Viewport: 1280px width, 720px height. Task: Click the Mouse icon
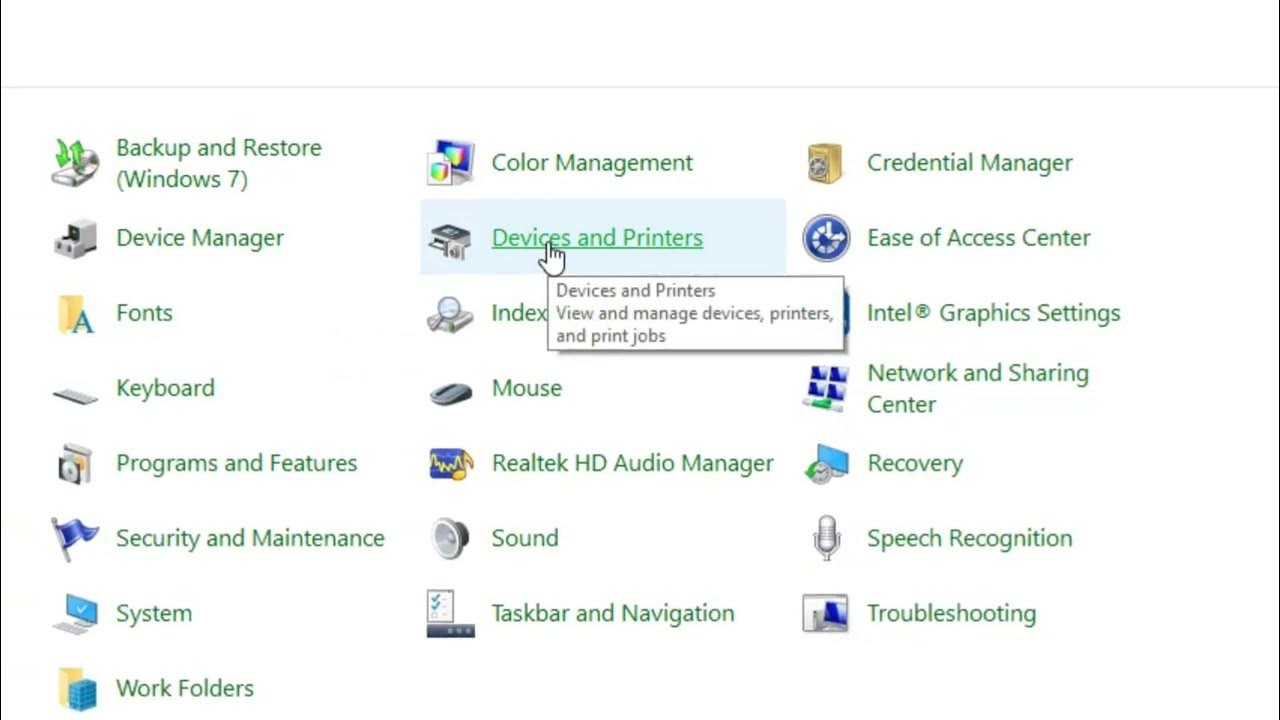coord(451,392)
